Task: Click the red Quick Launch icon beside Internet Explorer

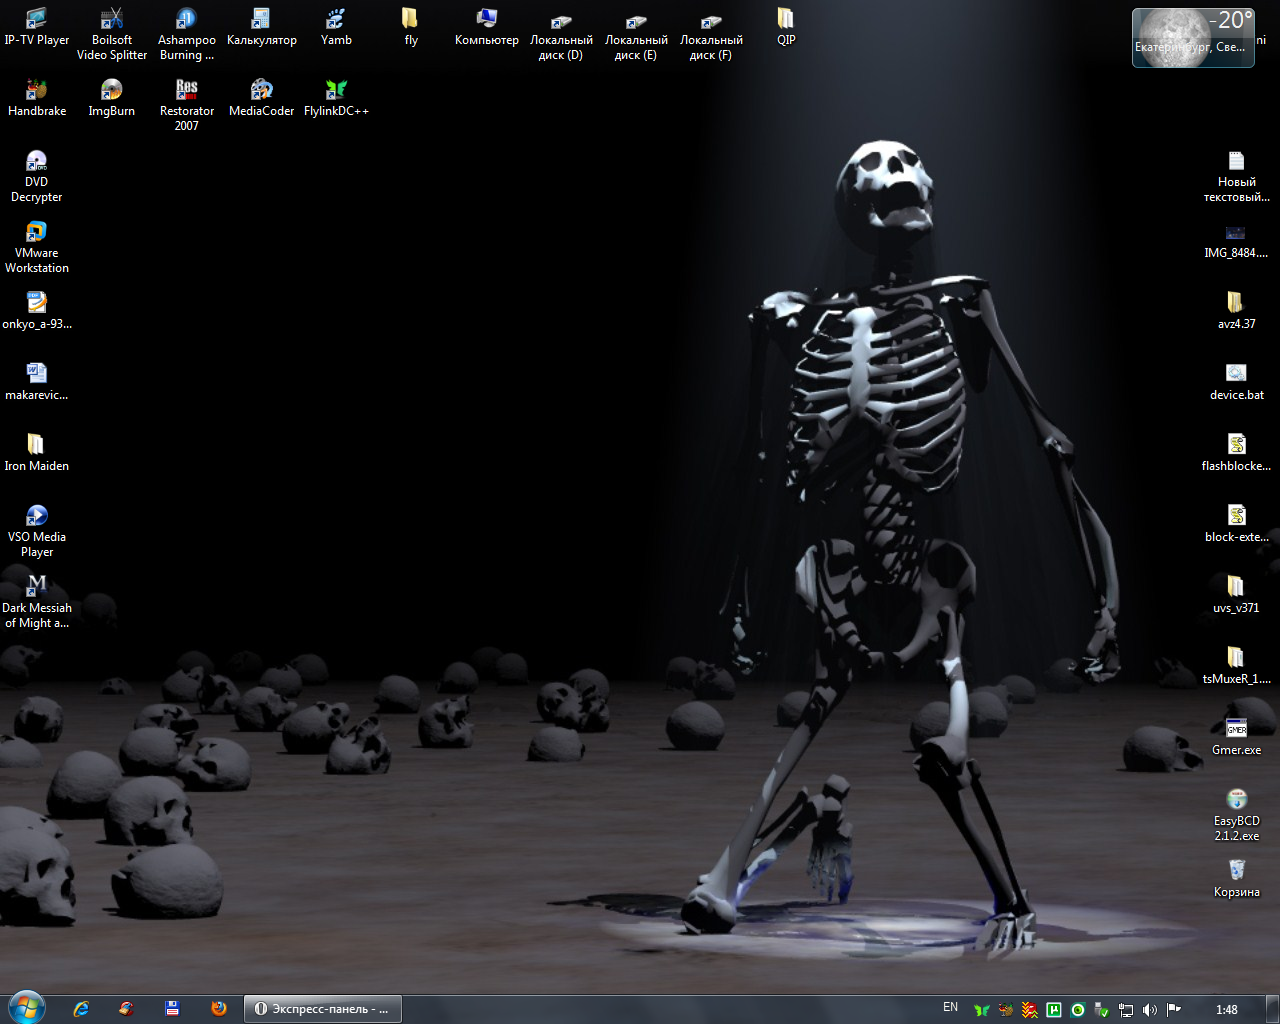Action: pos(126,1009)
